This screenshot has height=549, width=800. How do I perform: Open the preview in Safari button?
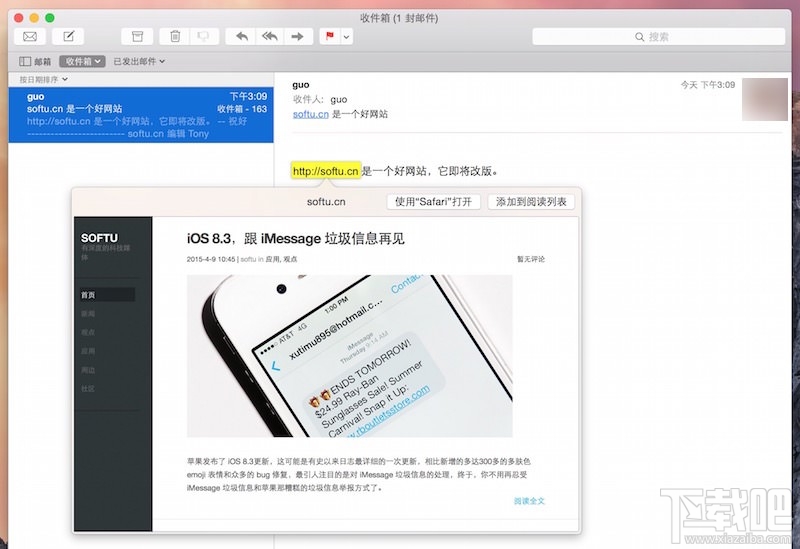tap(433, 202)
